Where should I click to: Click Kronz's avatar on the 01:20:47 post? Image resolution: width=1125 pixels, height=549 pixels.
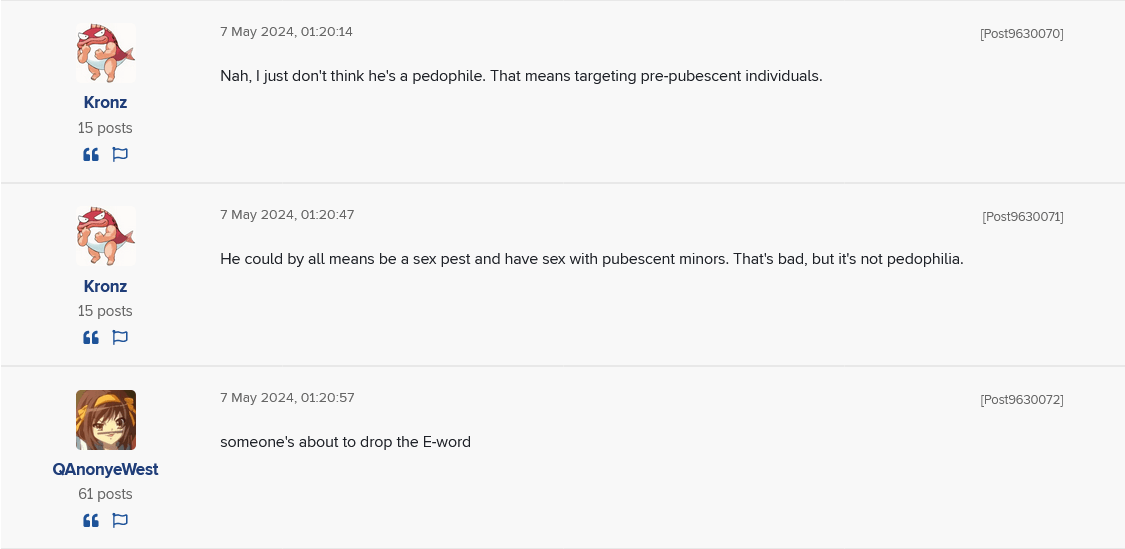[x=106, y=237]
